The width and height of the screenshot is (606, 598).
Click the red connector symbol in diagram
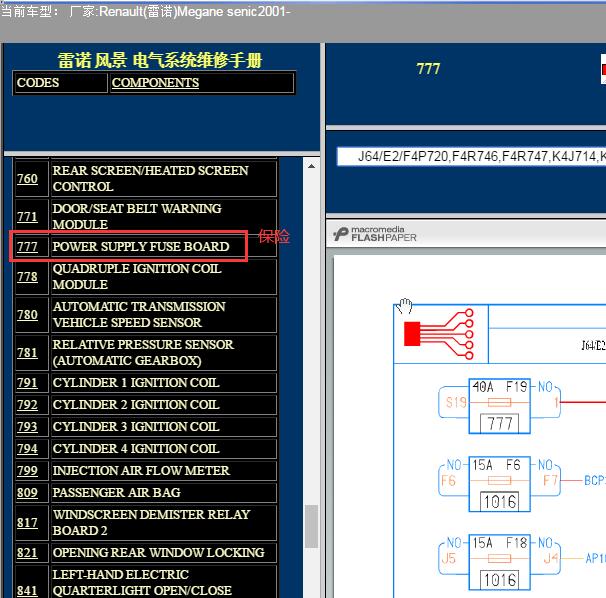[x=438, y=334]
